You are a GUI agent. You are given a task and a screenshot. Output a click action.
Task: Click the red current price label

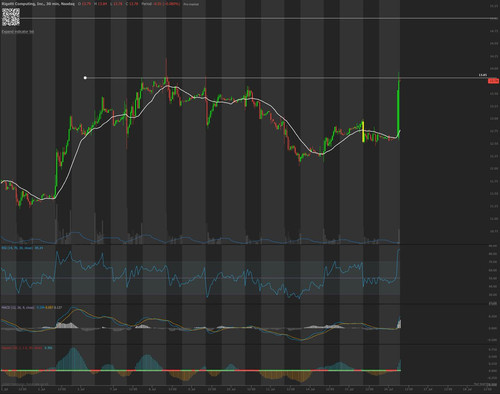pyautogui.click(x=493, y=81)
